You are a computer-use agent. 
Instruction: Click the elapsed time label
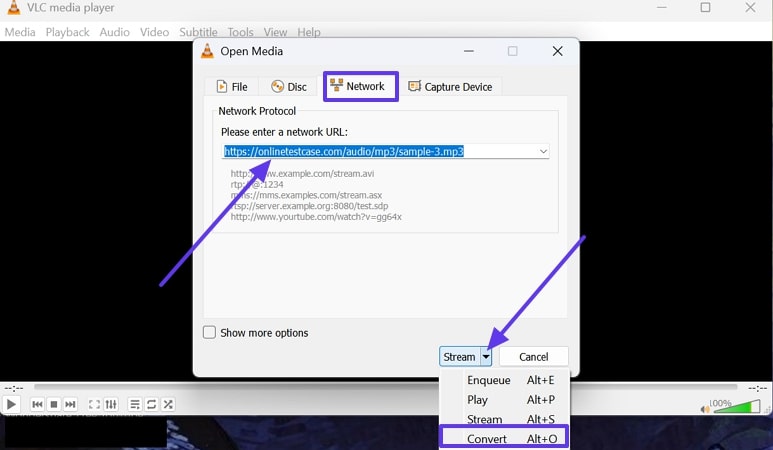[x=14, y=388]
